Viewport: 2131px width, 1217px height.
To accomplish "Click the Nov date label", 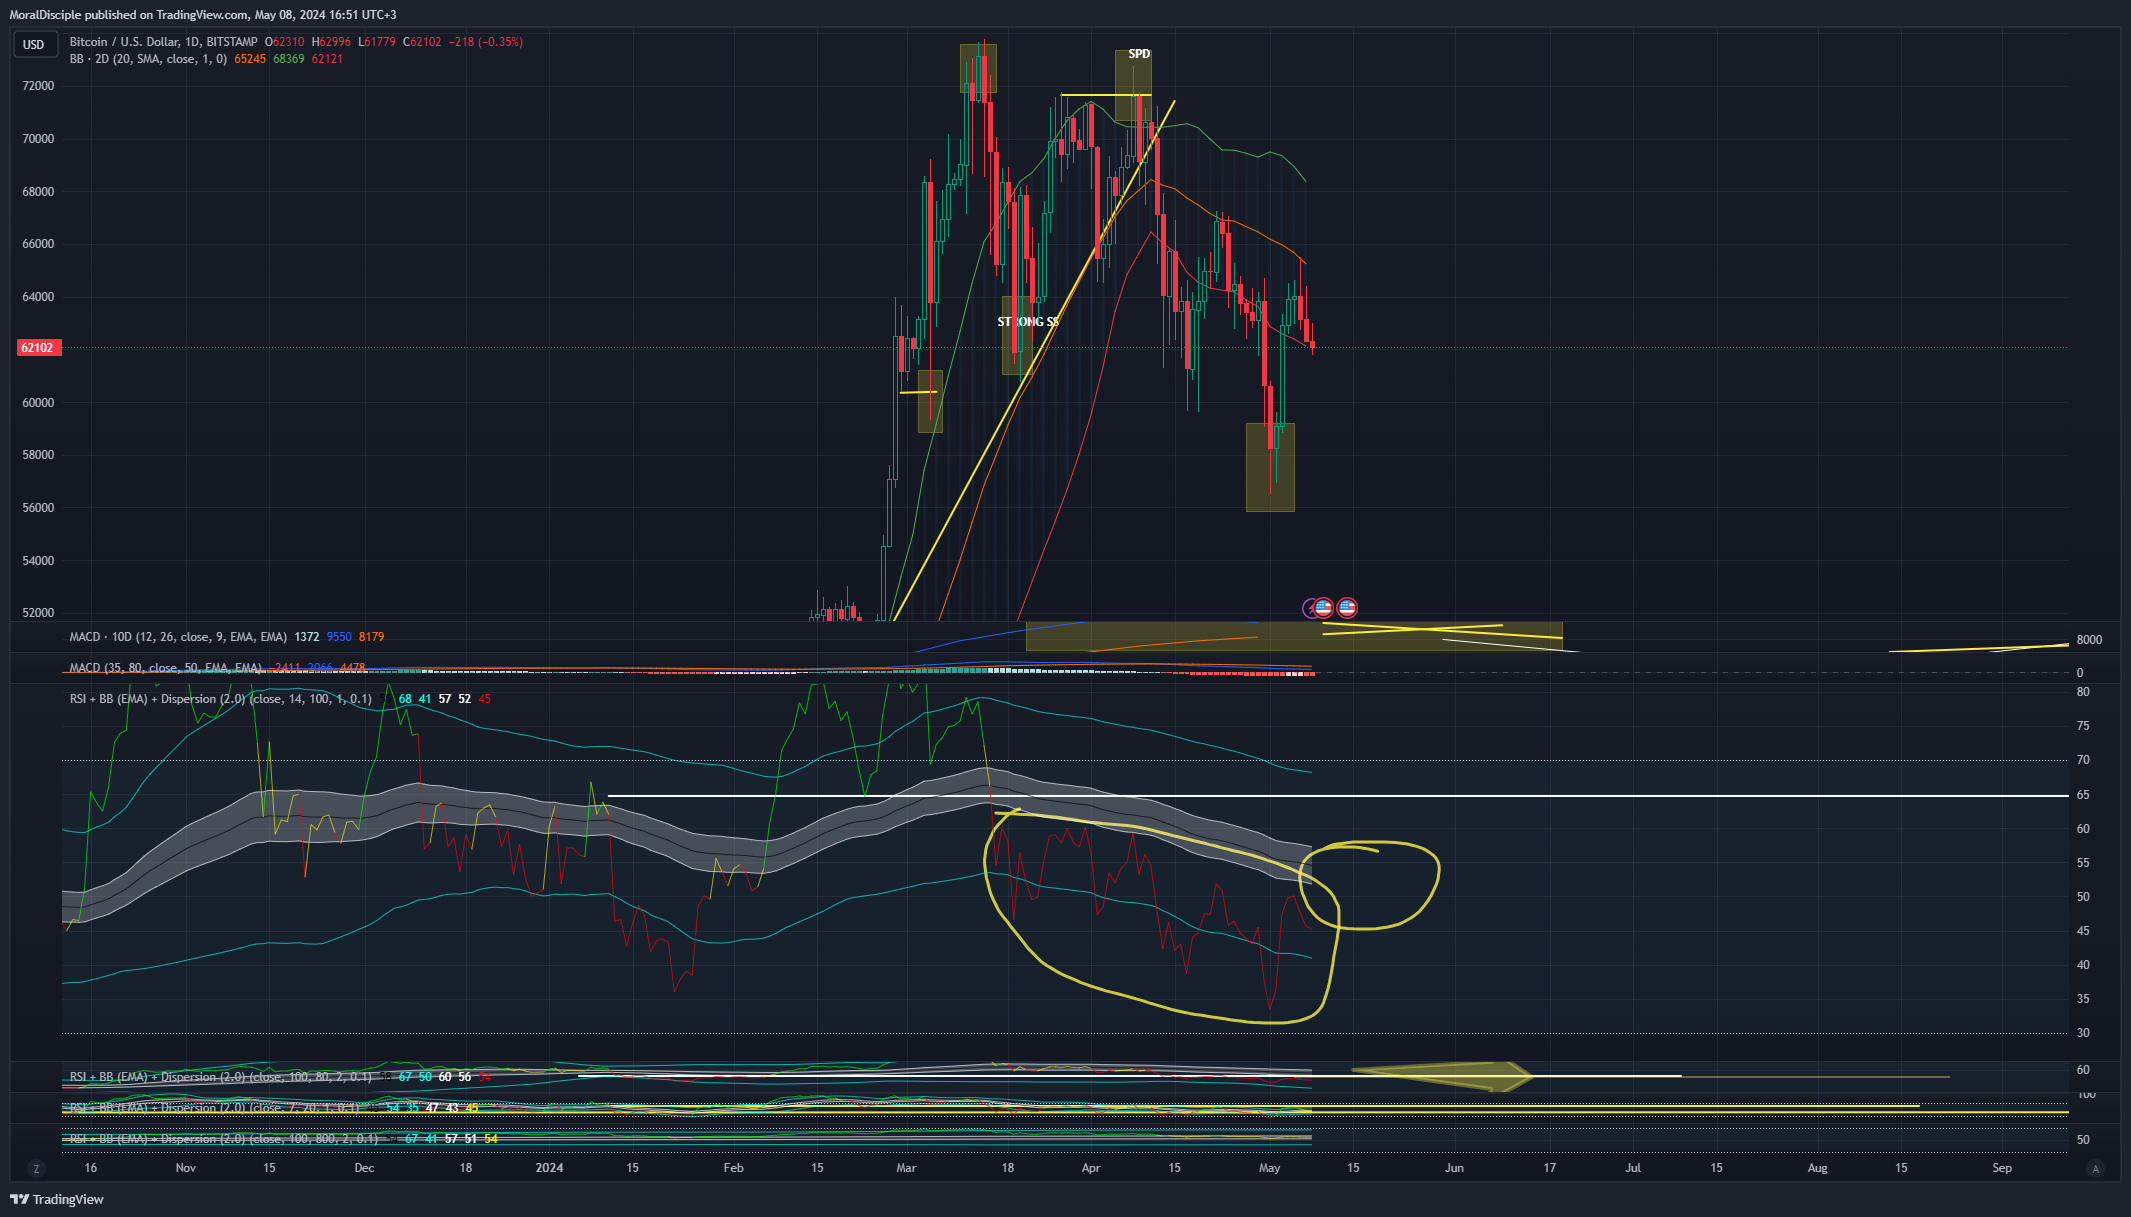I will coord(186,1168).
